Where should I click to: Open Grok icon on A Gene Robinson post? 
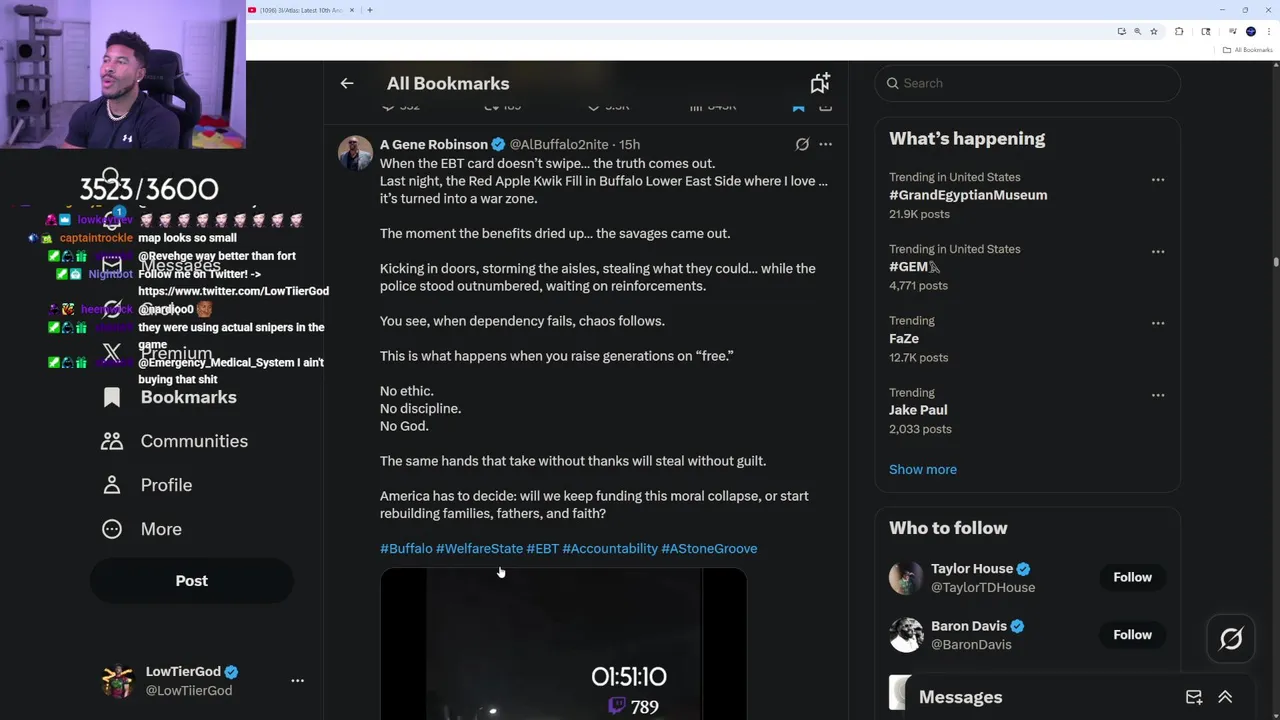(x=802, y=144)
